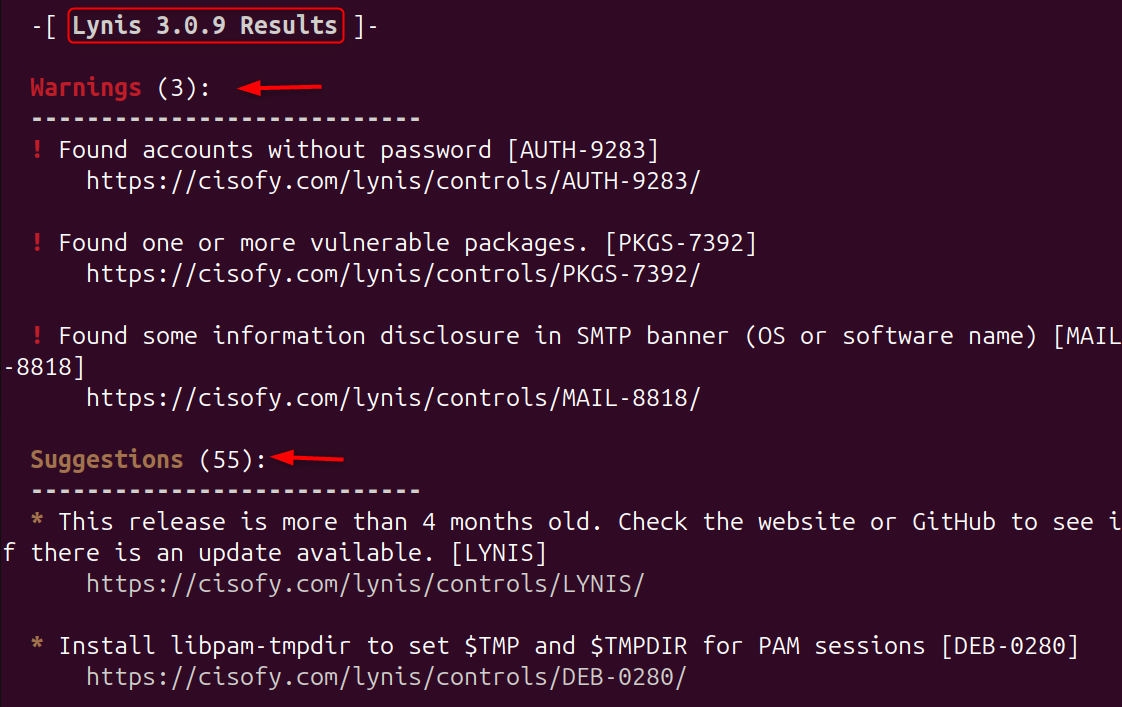Click the [DEB-0280] test ID tag
Screen dimensions: 1122x707
(1010, 646)
